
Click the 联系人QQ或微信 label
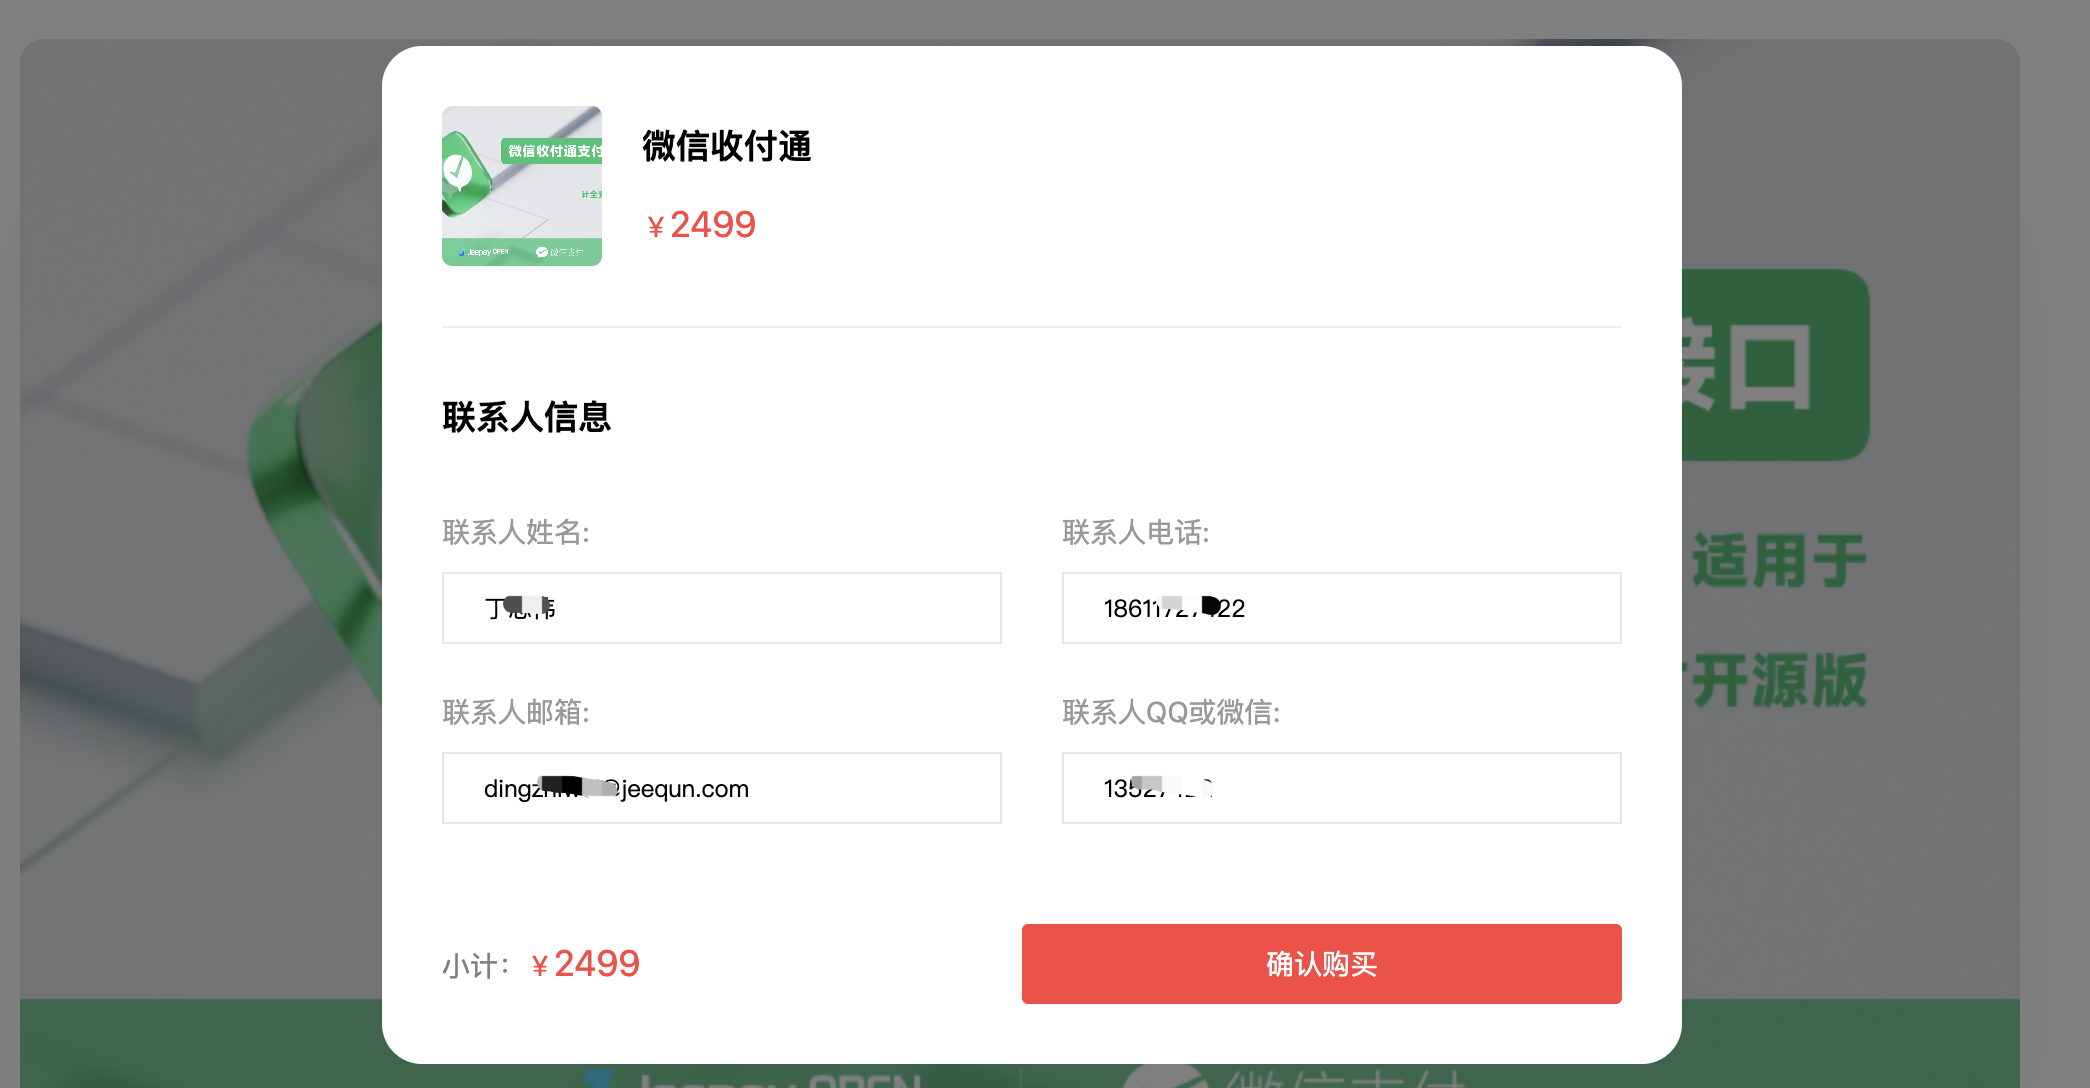tap(1171, 712)
